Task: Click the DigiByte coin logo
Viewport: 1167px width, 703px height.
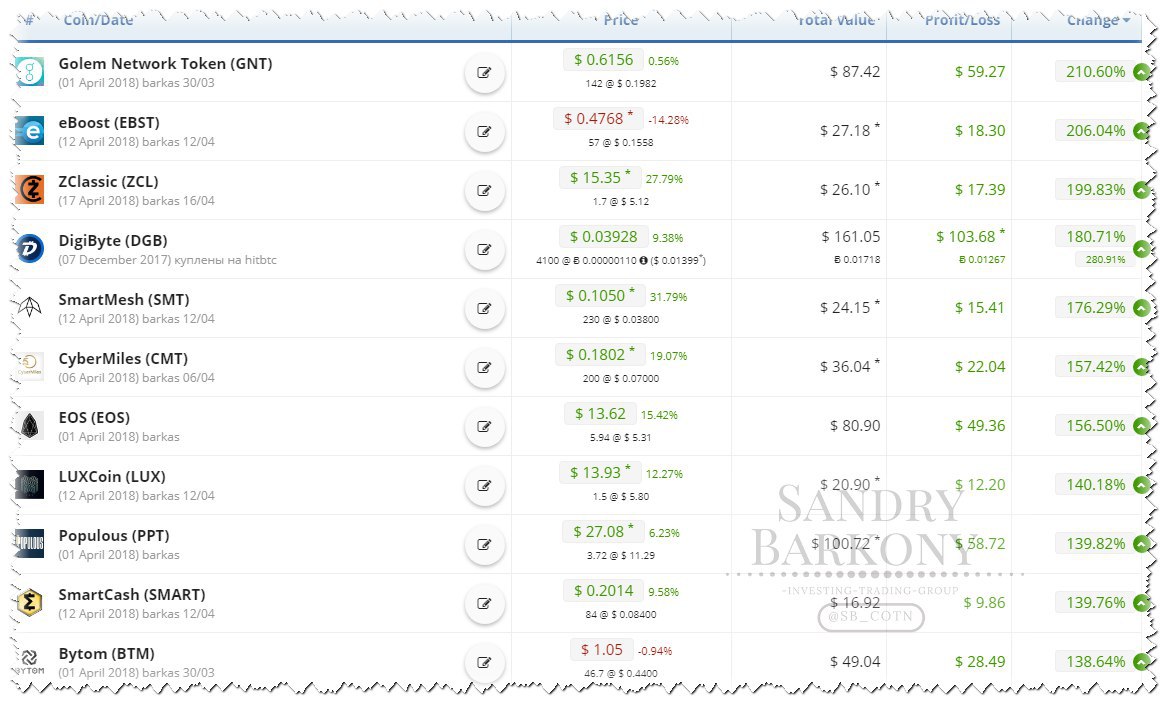Action: click(x=30, y=249)
